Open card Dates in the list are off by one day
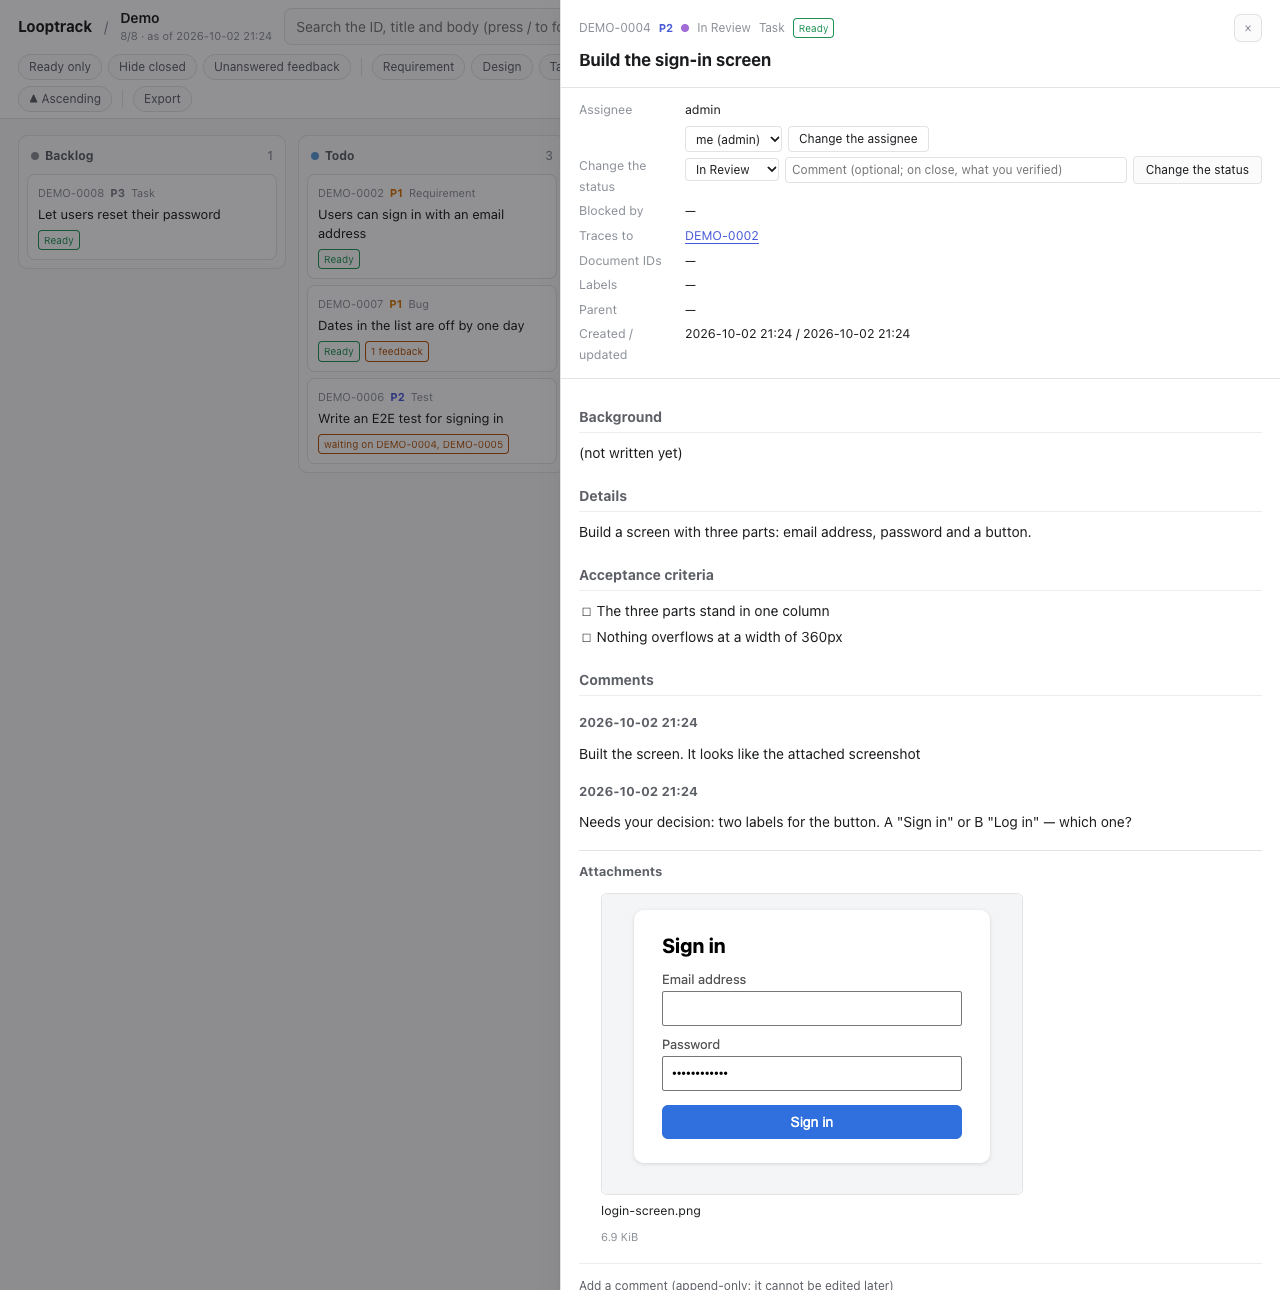 point(432,328)
